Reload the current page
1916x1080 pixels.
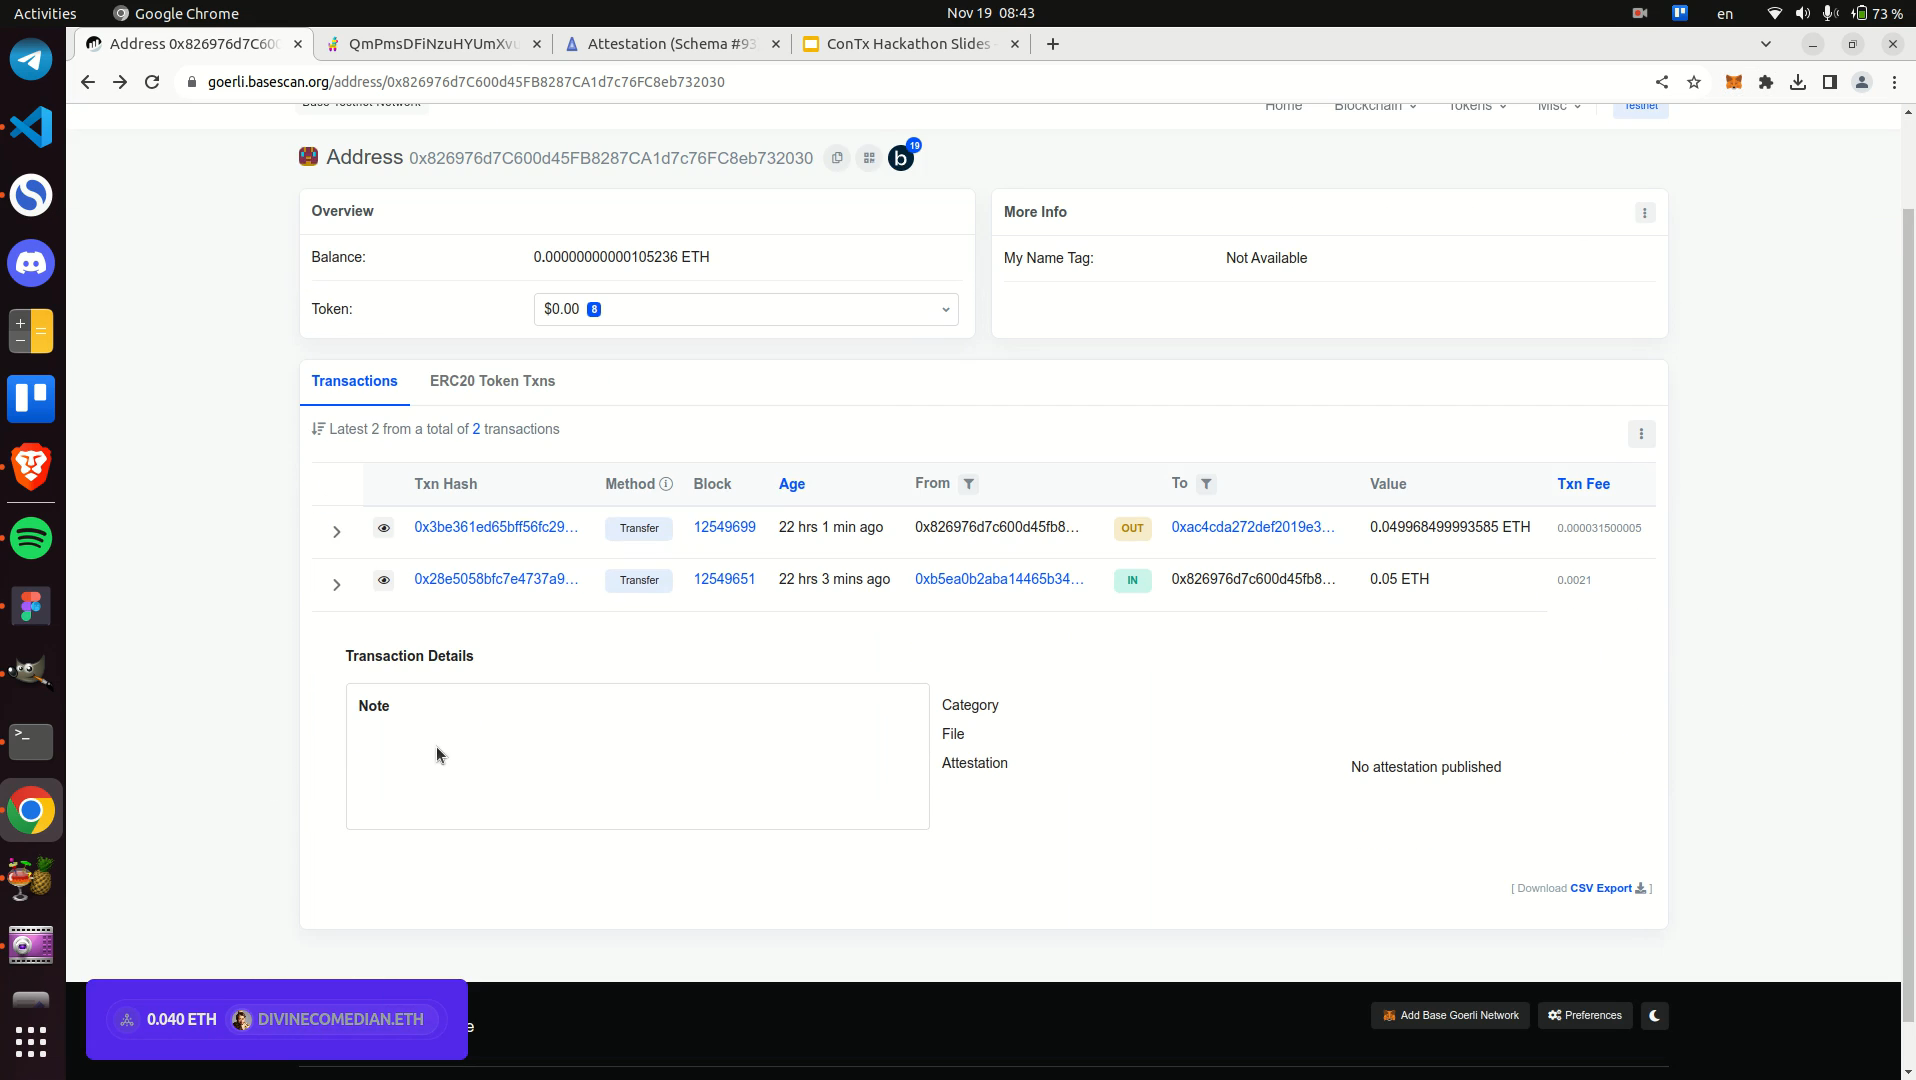click(x=152, y=82)
